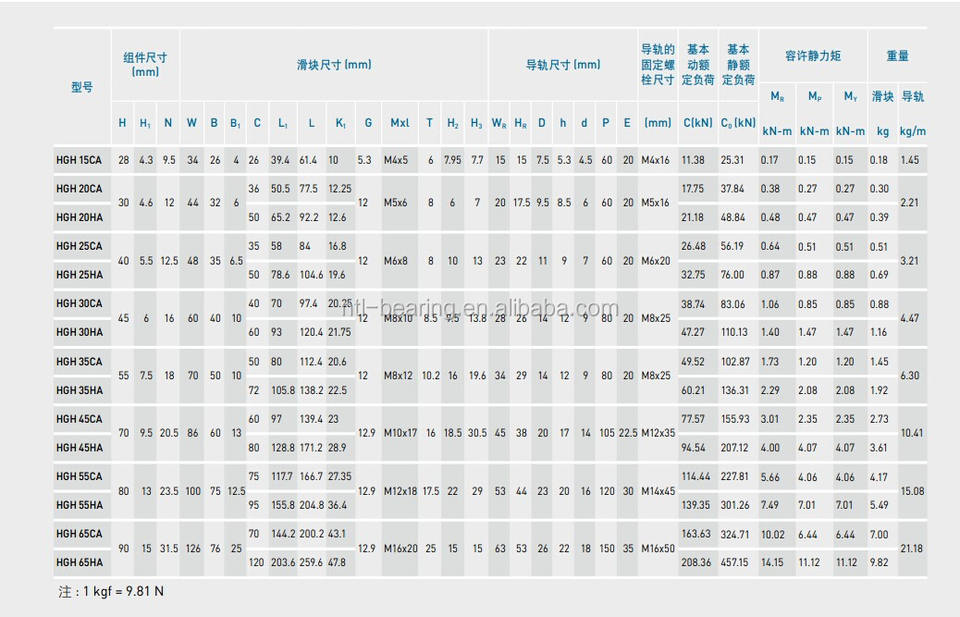Select the value 26.48
This screenshot has width=960, height=617.
[x=694, y=246]
